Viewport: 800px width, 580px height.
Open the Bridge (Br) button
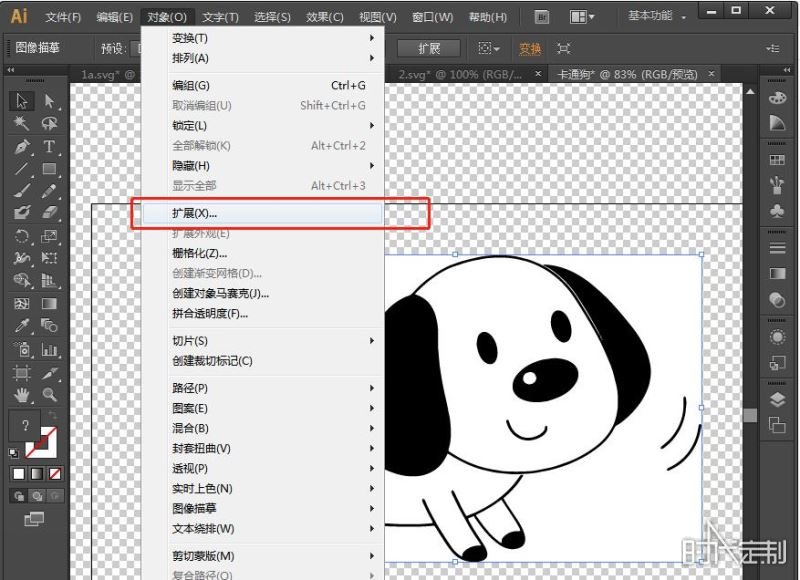[x=542, y=17]
